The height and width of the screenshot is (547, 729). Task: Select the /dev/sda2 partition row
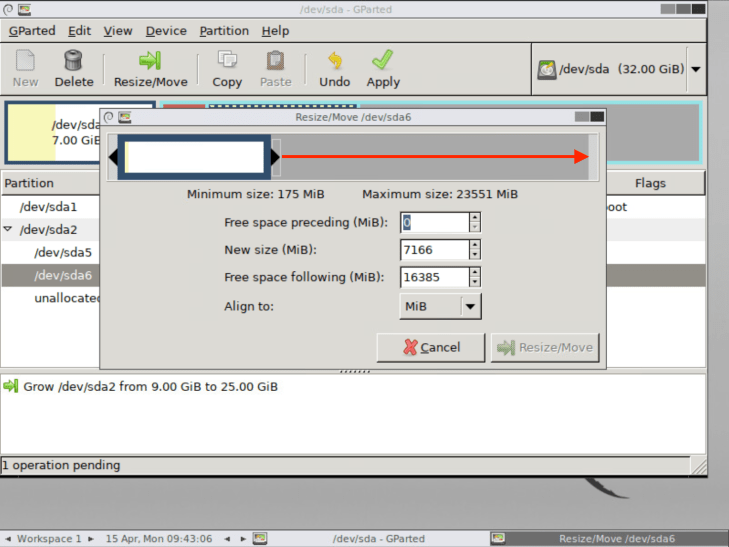[51, 230]
